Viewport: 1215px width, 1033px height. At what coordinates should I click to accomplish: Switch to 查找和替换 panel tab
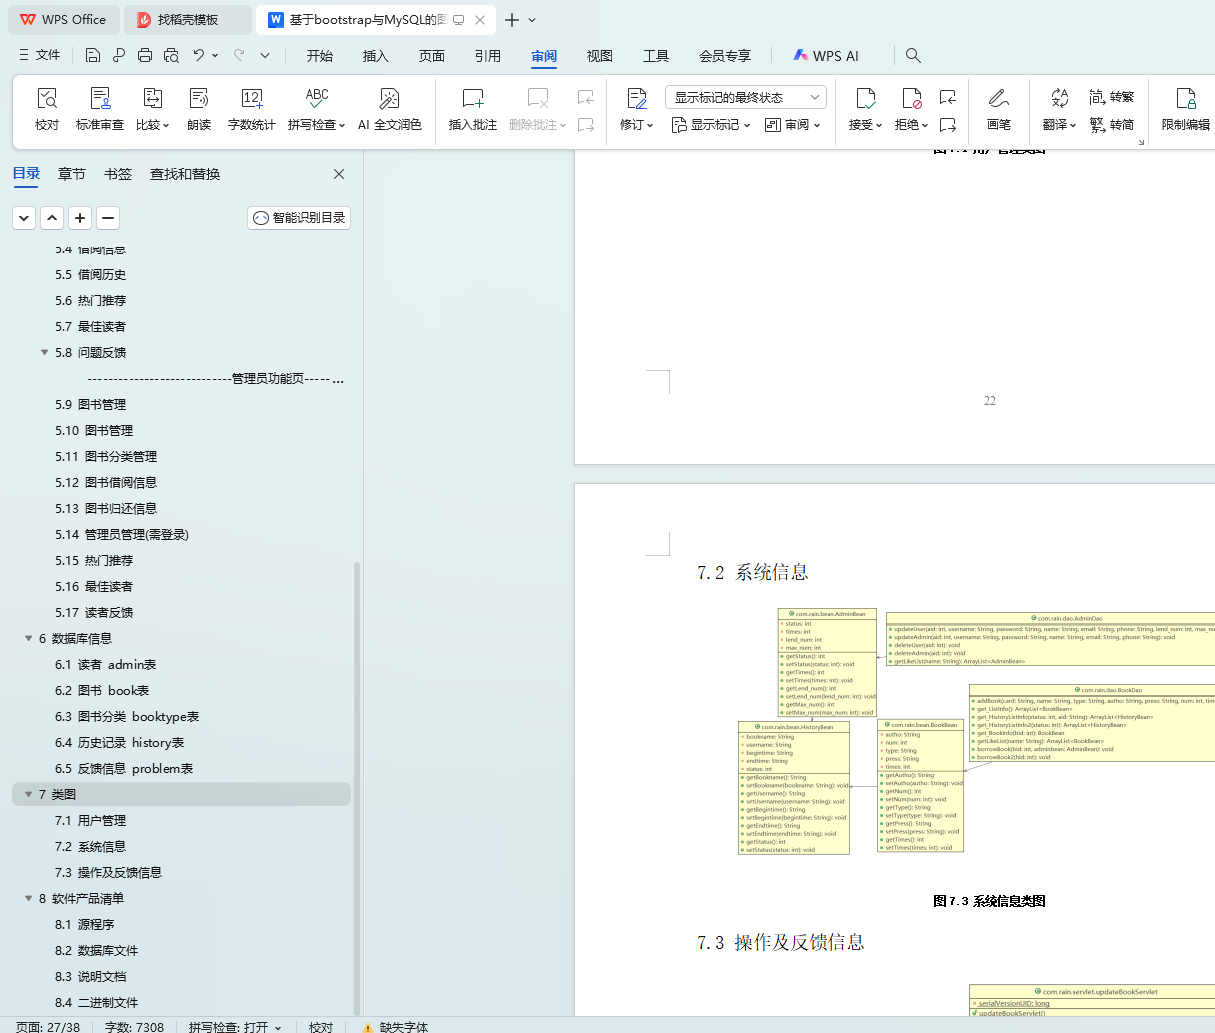(x=185, y=174)
